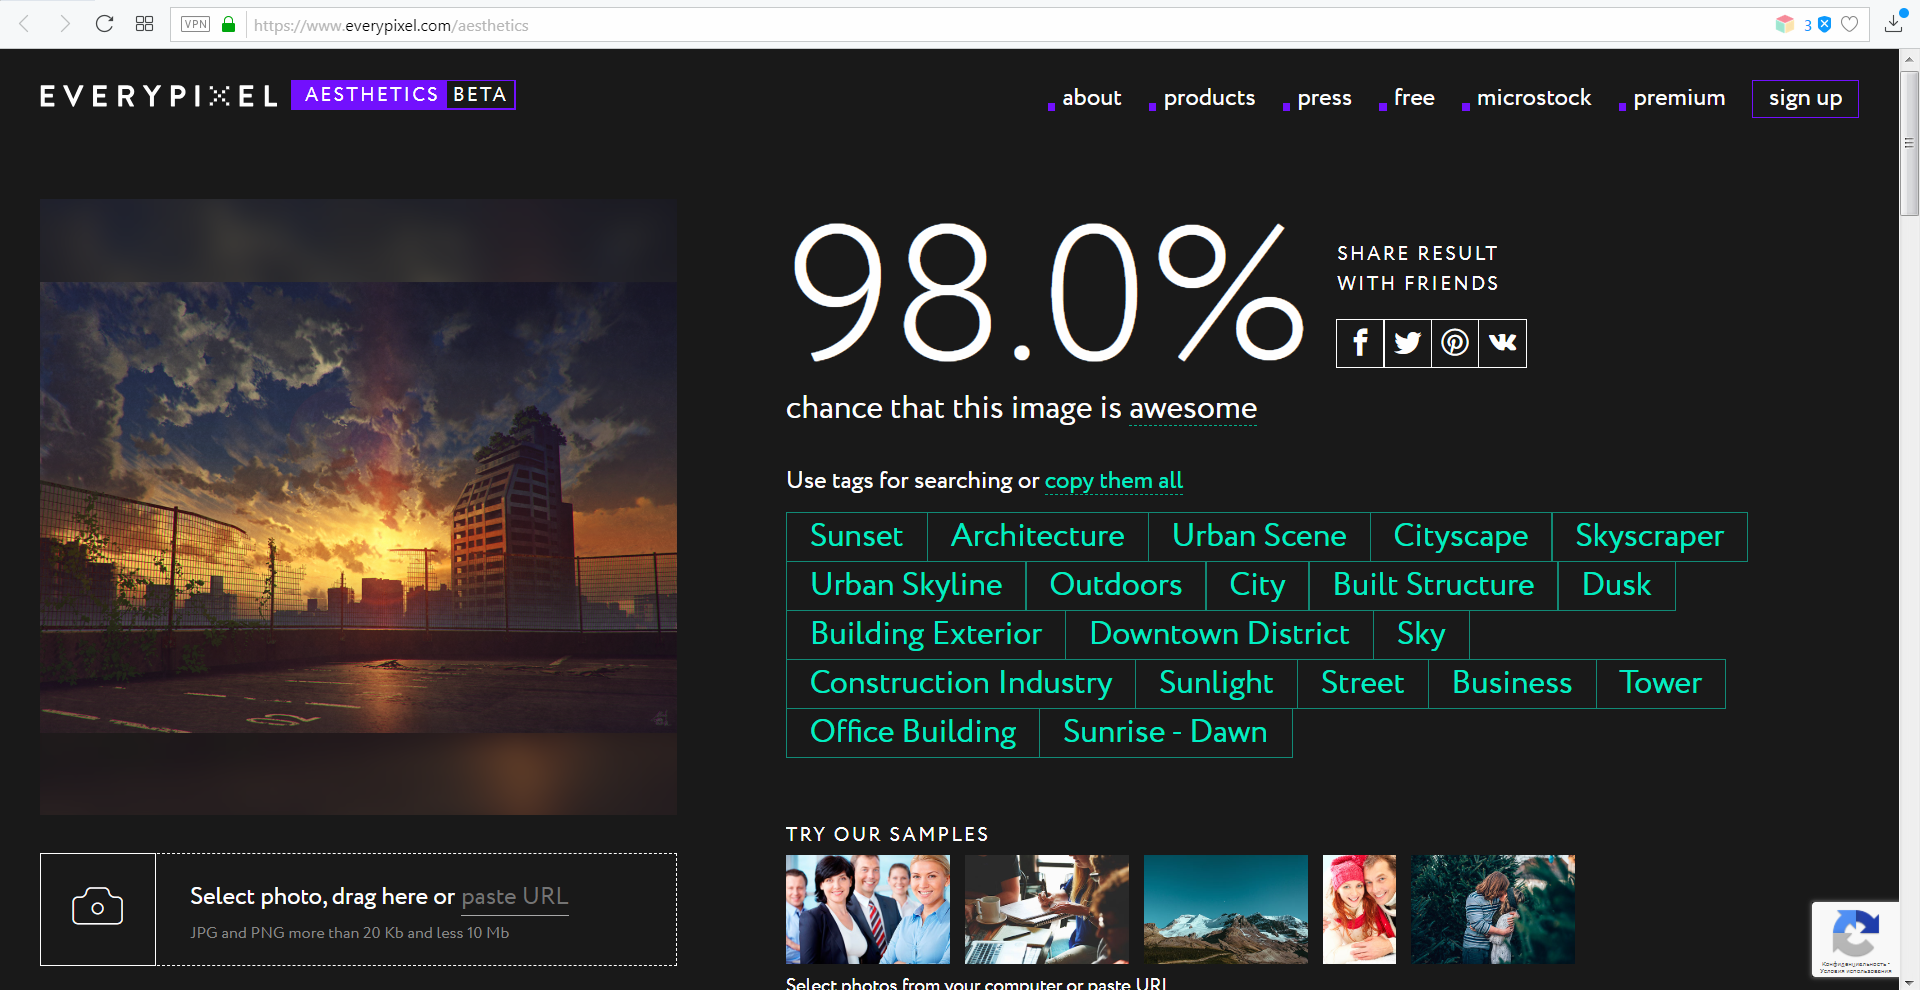Select the Sunset tag
Screen dimensions: 1920x990
tap(857, 537)
